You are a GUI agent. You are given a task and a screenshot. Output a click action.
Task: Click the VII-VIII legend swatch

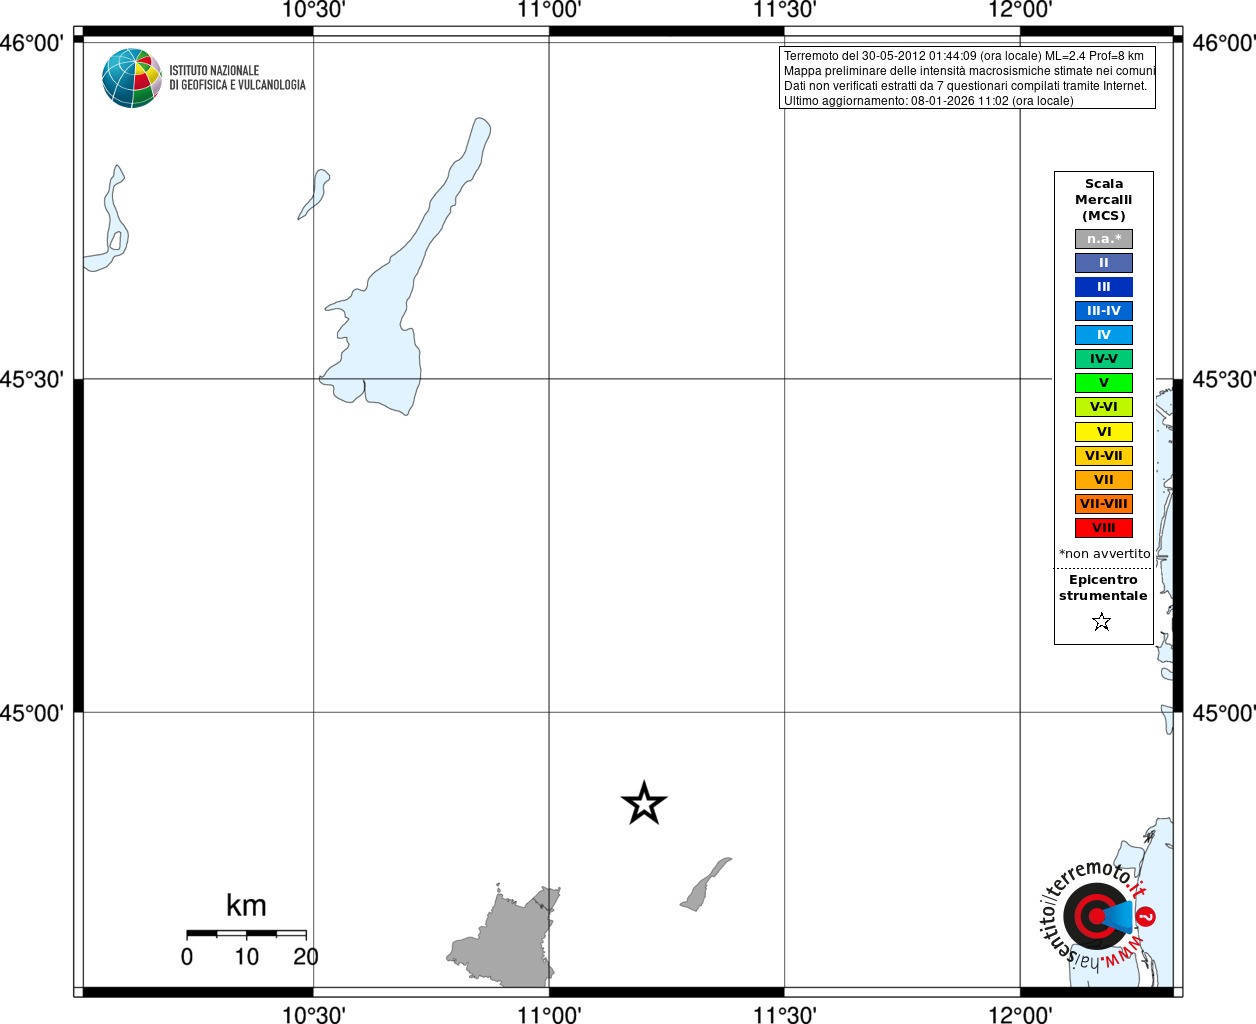[x=1104, y=504]
